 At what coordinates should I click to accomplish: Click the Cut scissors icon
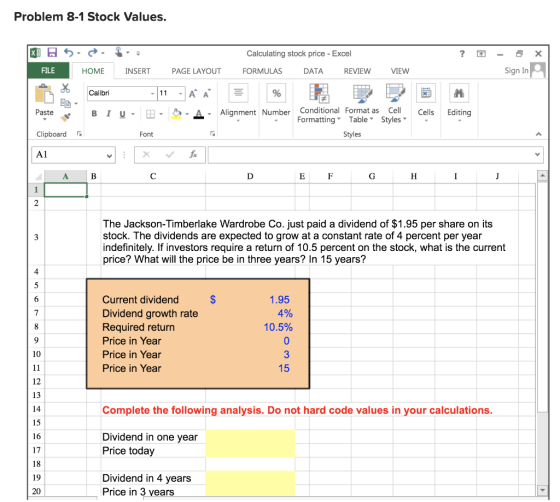[65, 88]
